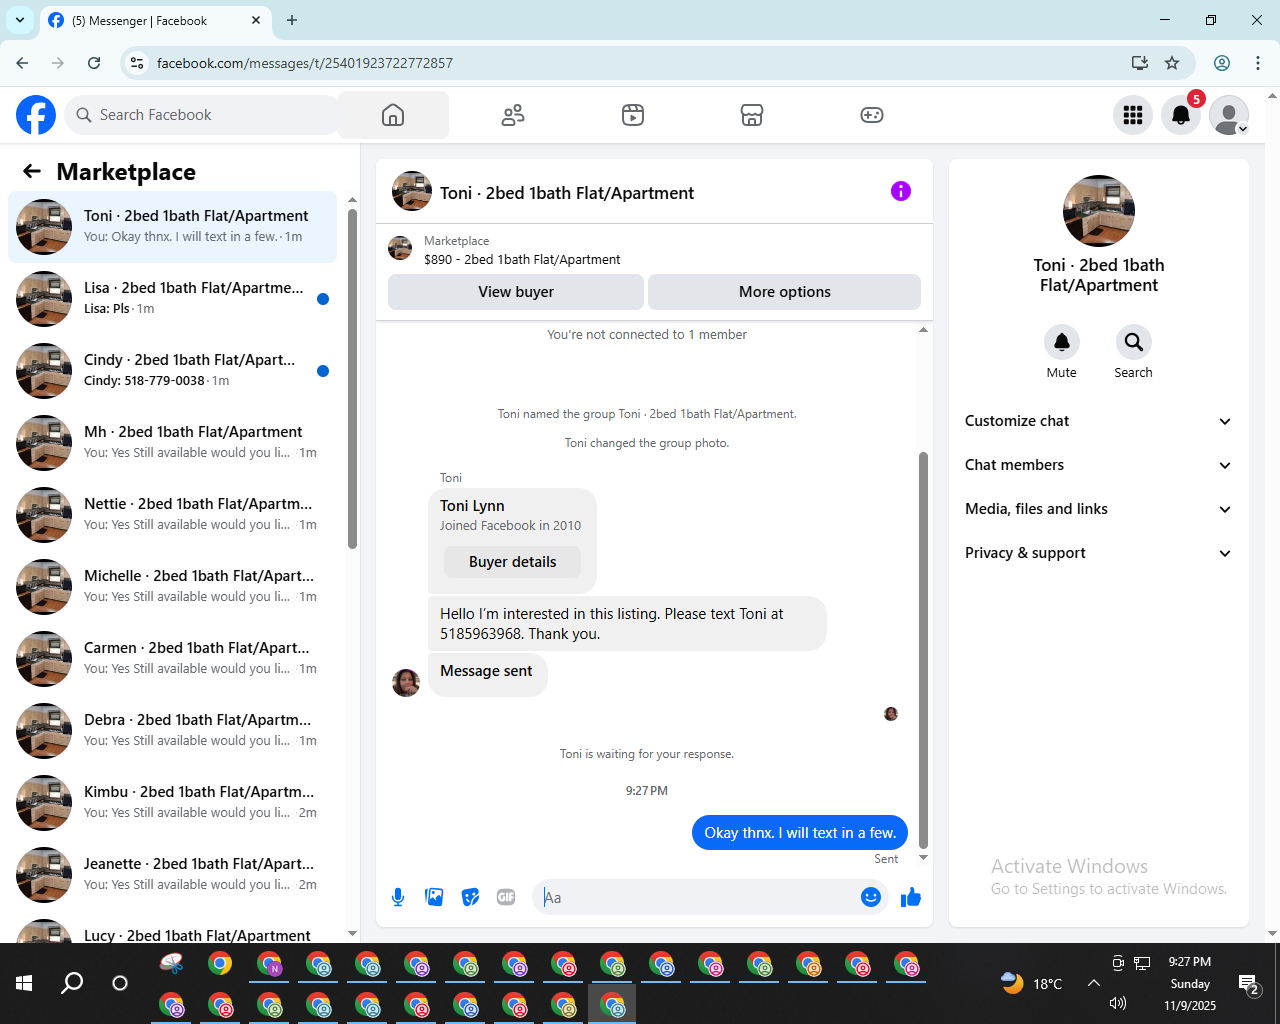Expand Media, files and links section
Image resolution: width=1280 pixels, height=1024 pixels.
click(1099, 509)
